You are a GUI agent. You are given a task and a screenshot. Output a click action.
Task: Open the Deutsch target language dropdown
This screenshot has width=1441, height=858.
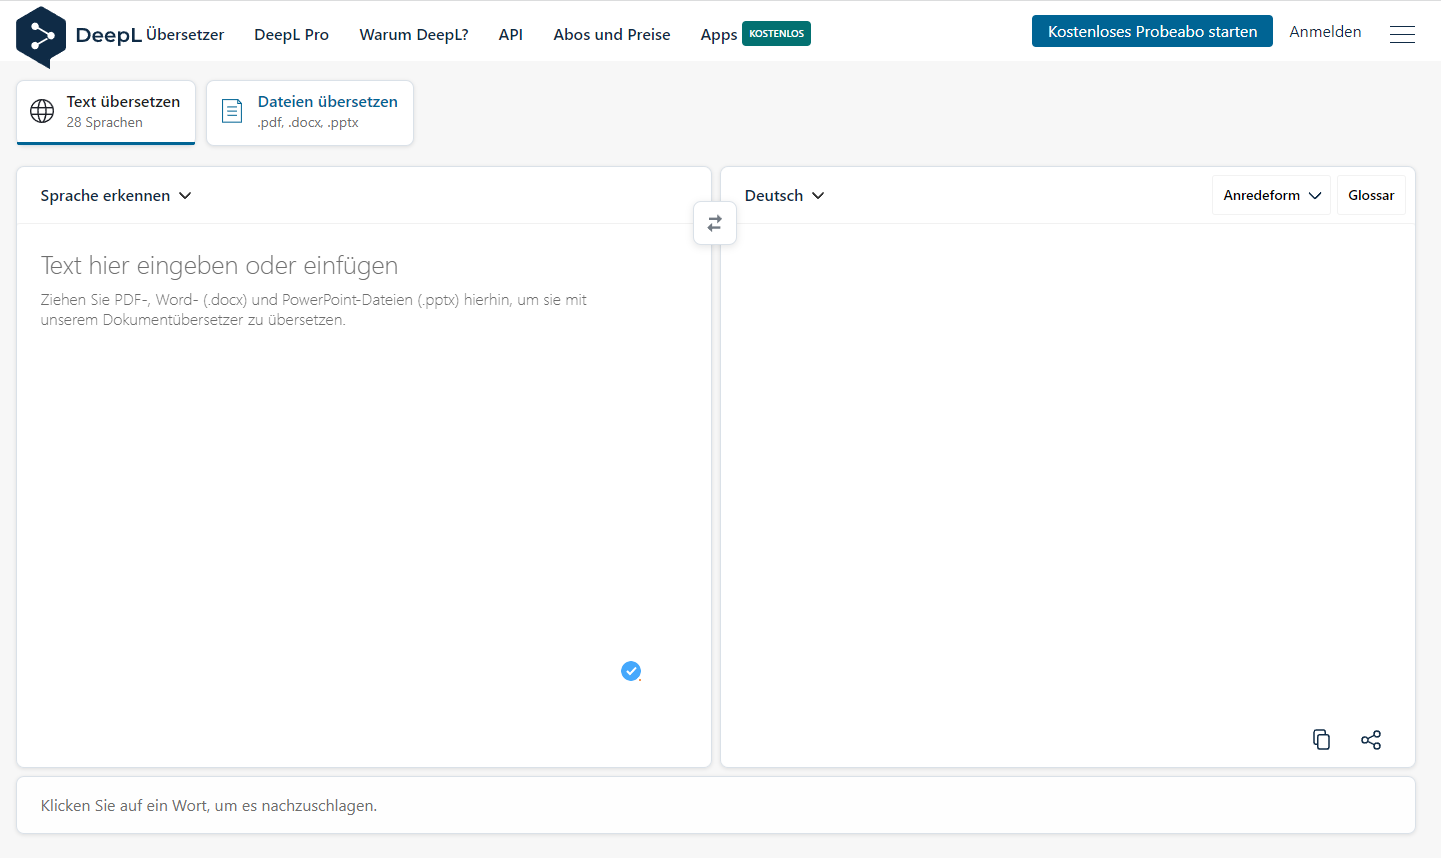tap(785, 196)
